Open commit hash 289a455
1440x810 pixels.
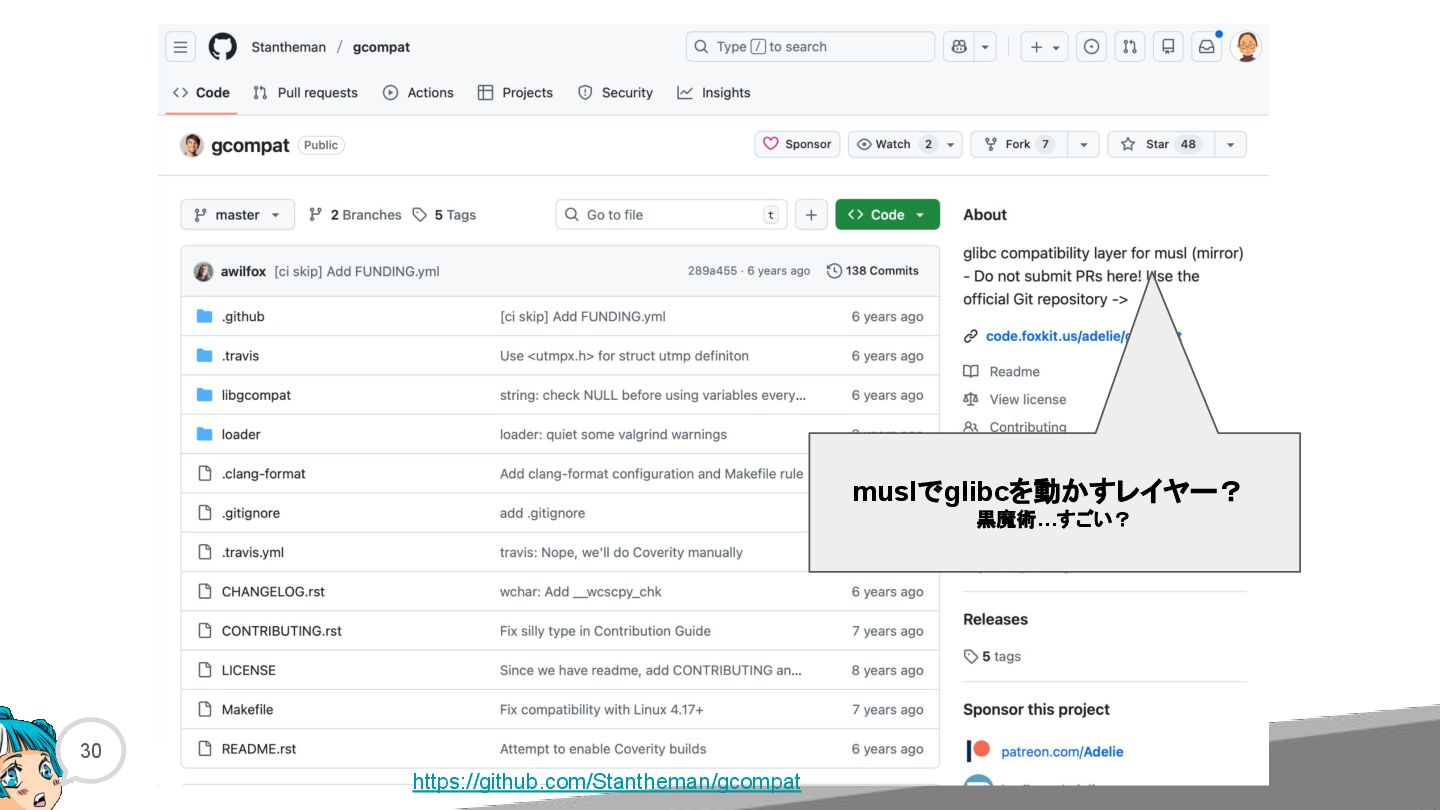pyautogui.click(x=712, y=271)
